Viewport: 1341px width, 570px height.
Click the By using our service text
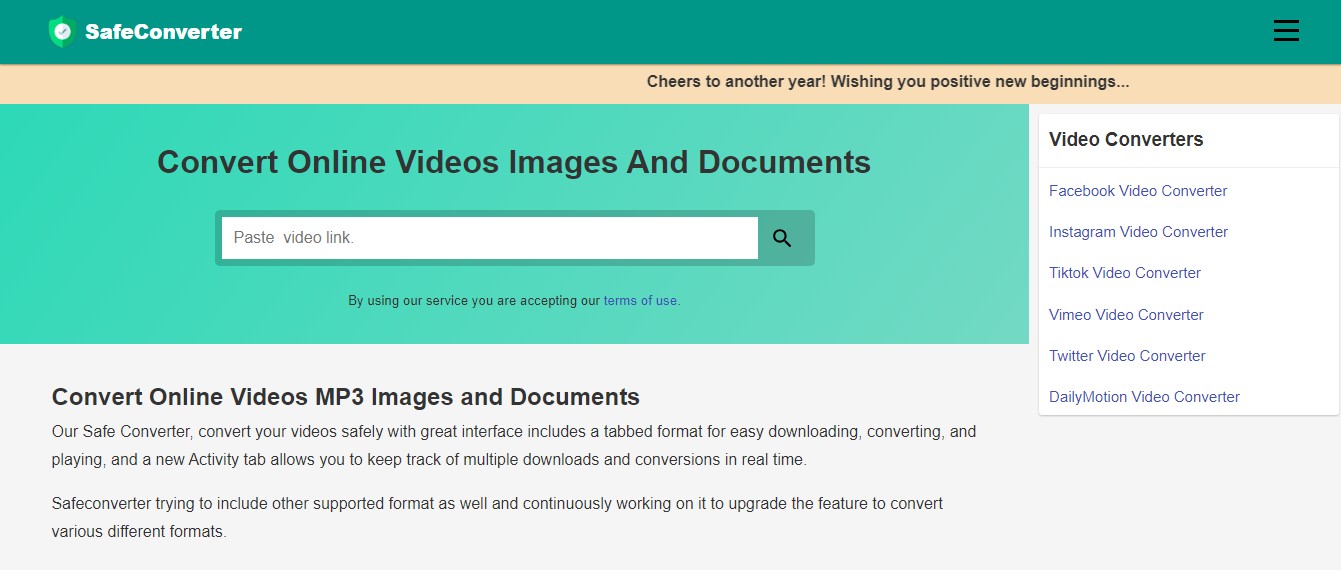(x=474, y=300)
